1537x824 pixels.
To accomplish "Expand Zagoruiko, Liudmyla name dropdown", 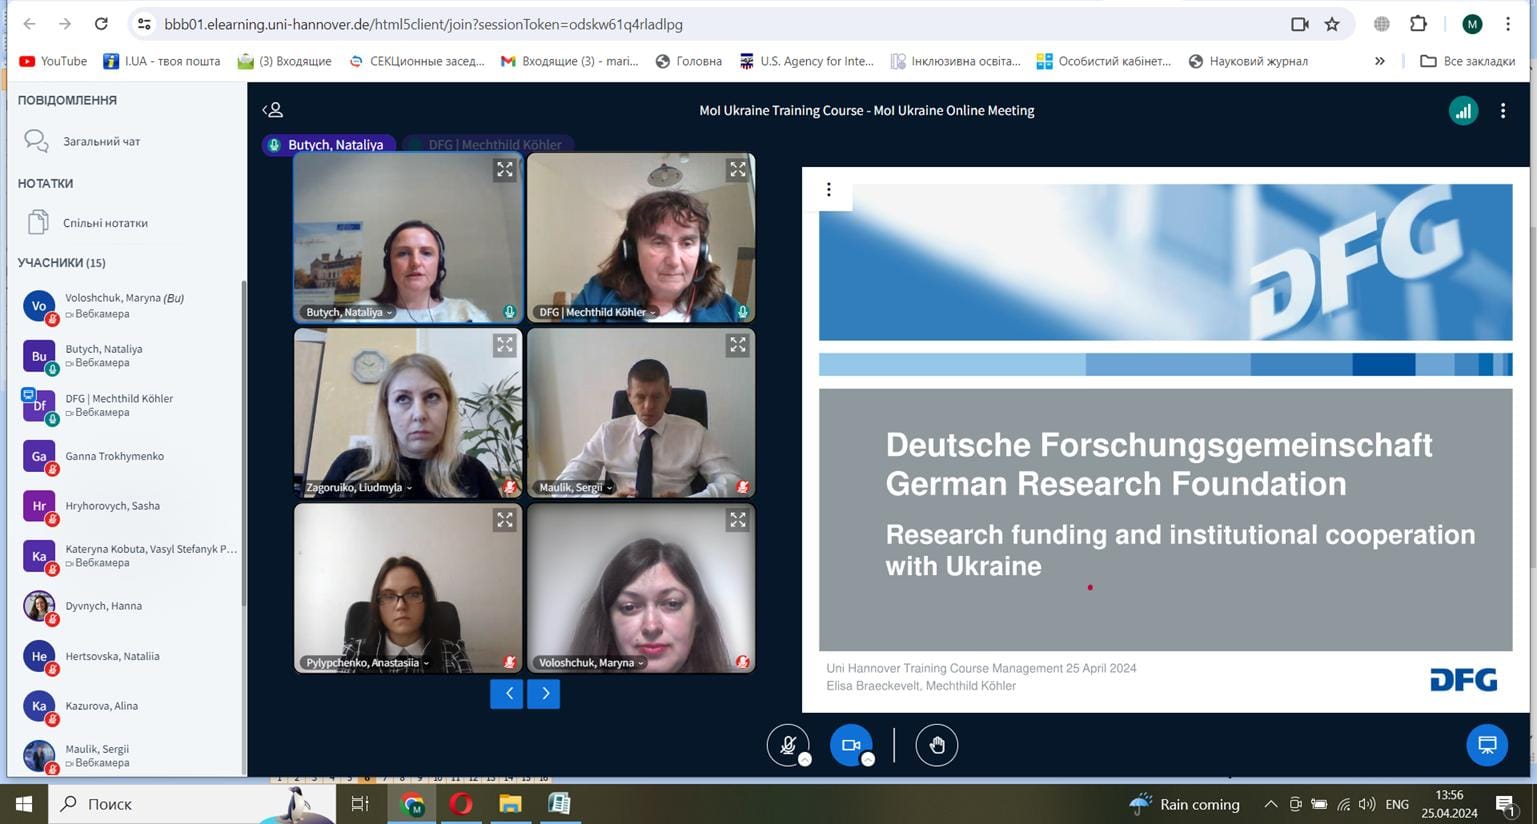I will 359,488.
